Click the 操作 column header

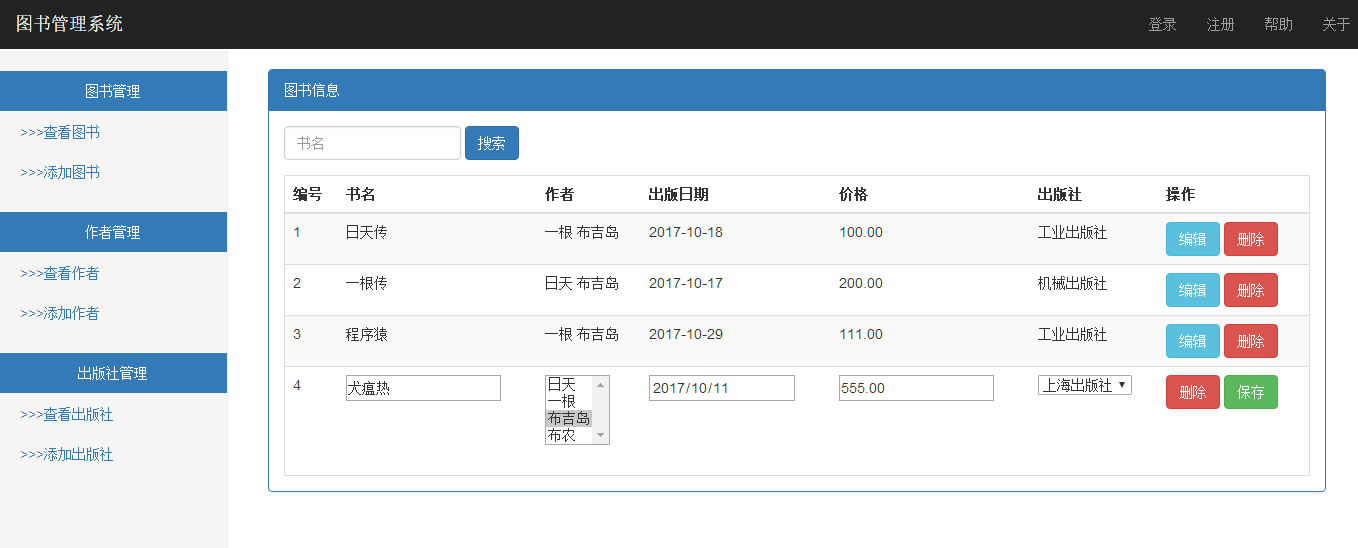(x=1181, y=194)
